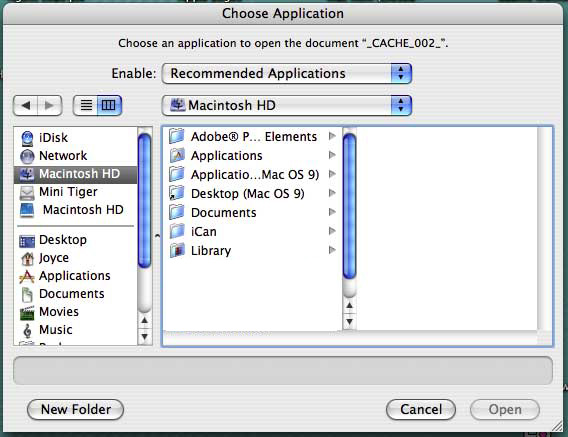Click the Open button
Viewport: 568px width, 437px height.
click(x=505, y=409)
